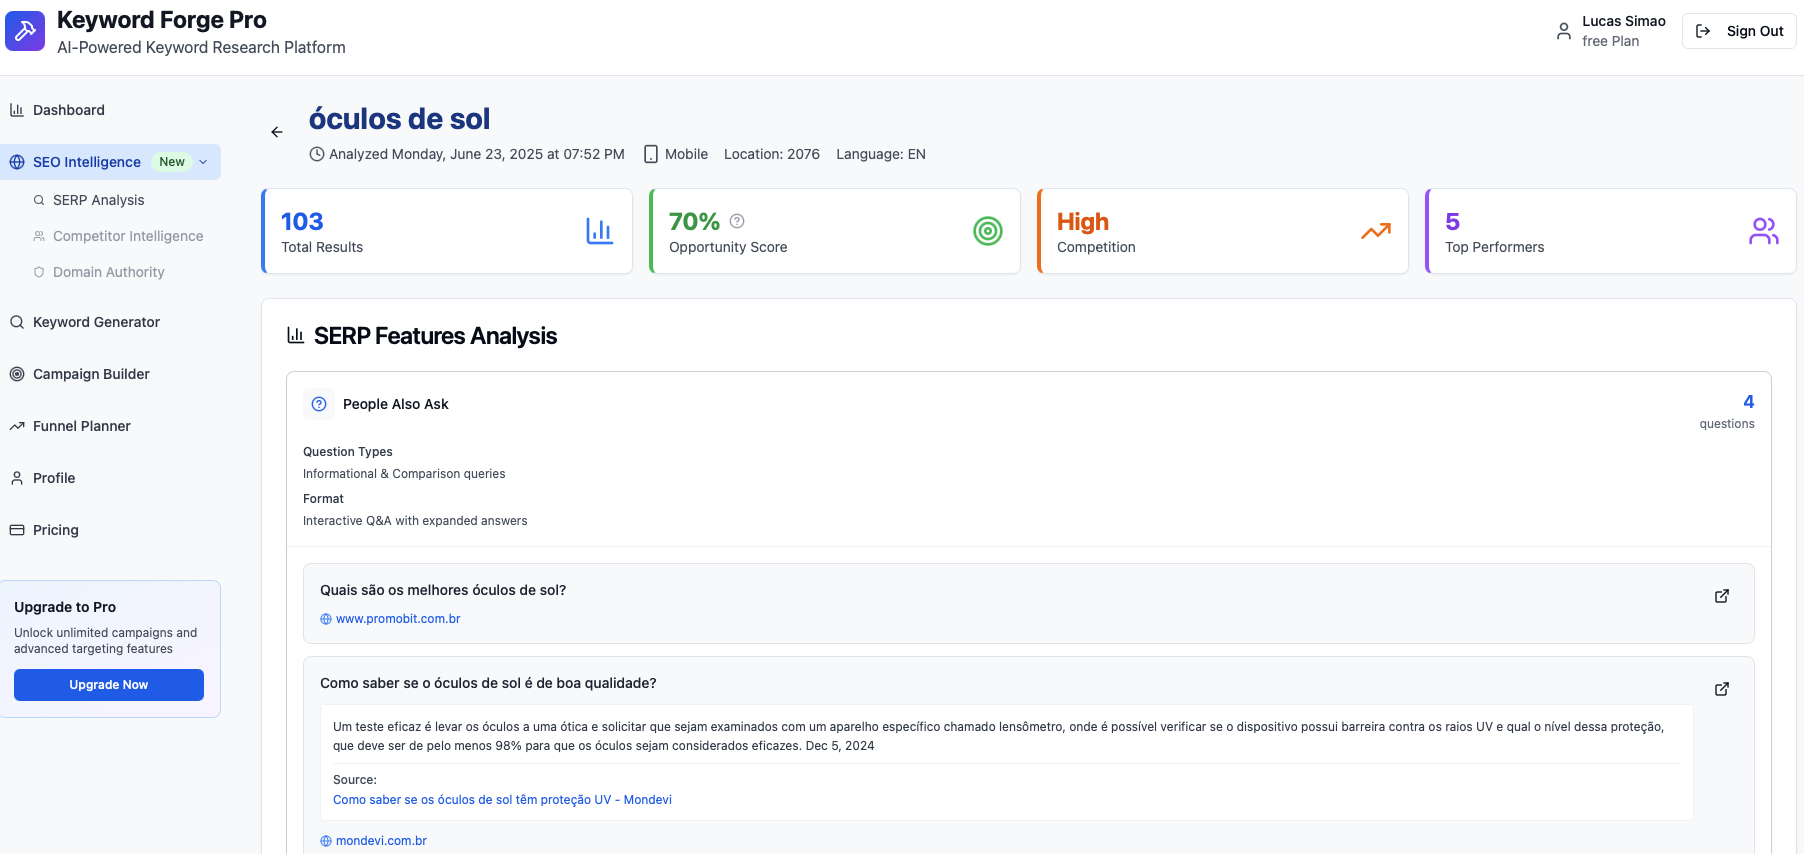Click the Upgrade Now button
This screenshot has height=854, width=1804.
[x=109, y=685]
